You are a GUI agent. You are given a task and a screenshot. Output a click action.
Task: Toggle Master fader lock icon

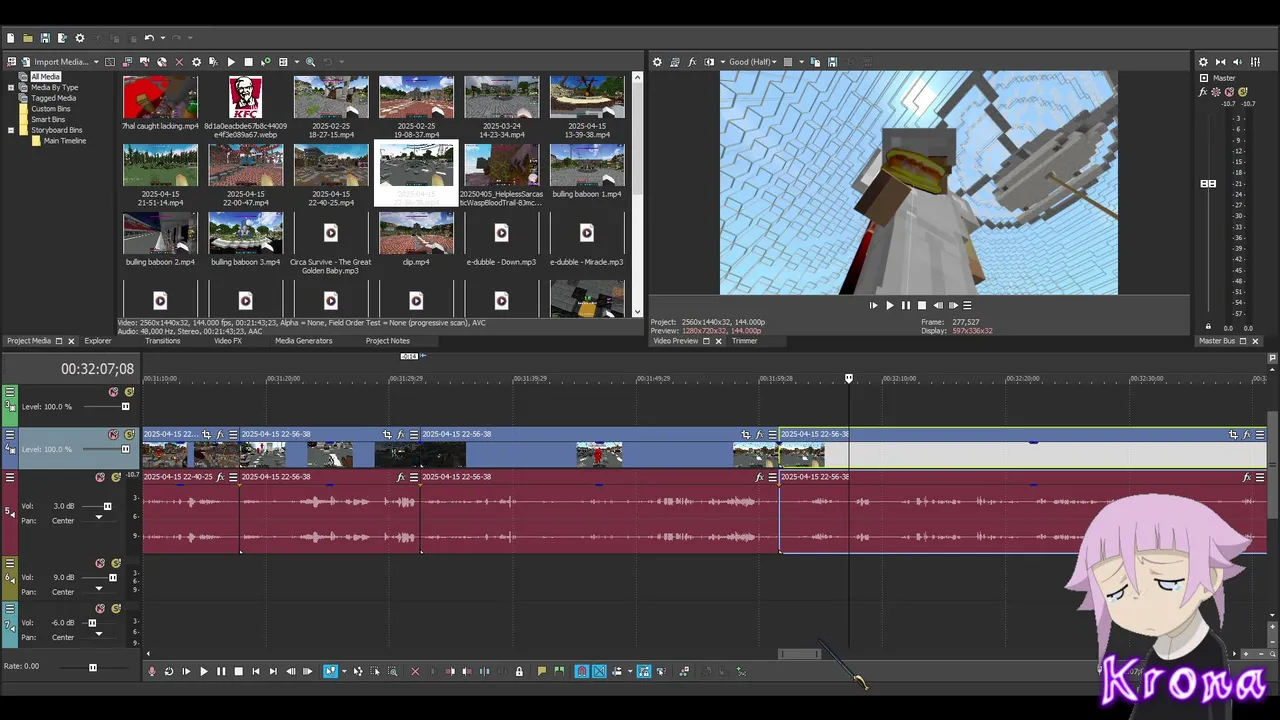point(1208,326)
